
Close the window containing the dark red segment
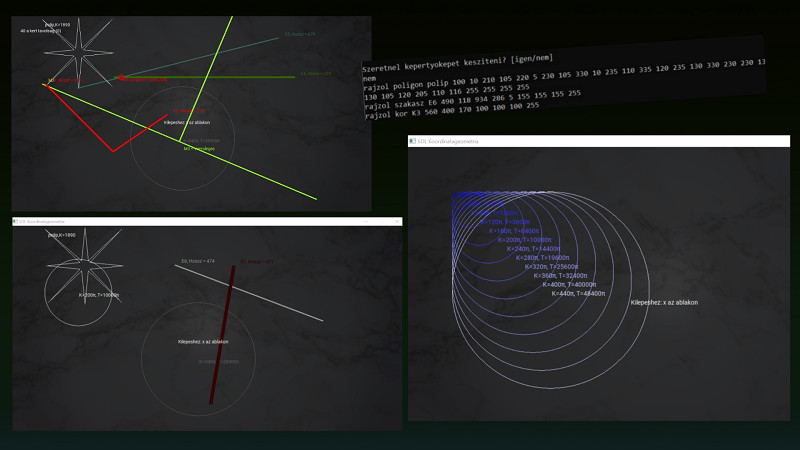[x=397, y=220]
